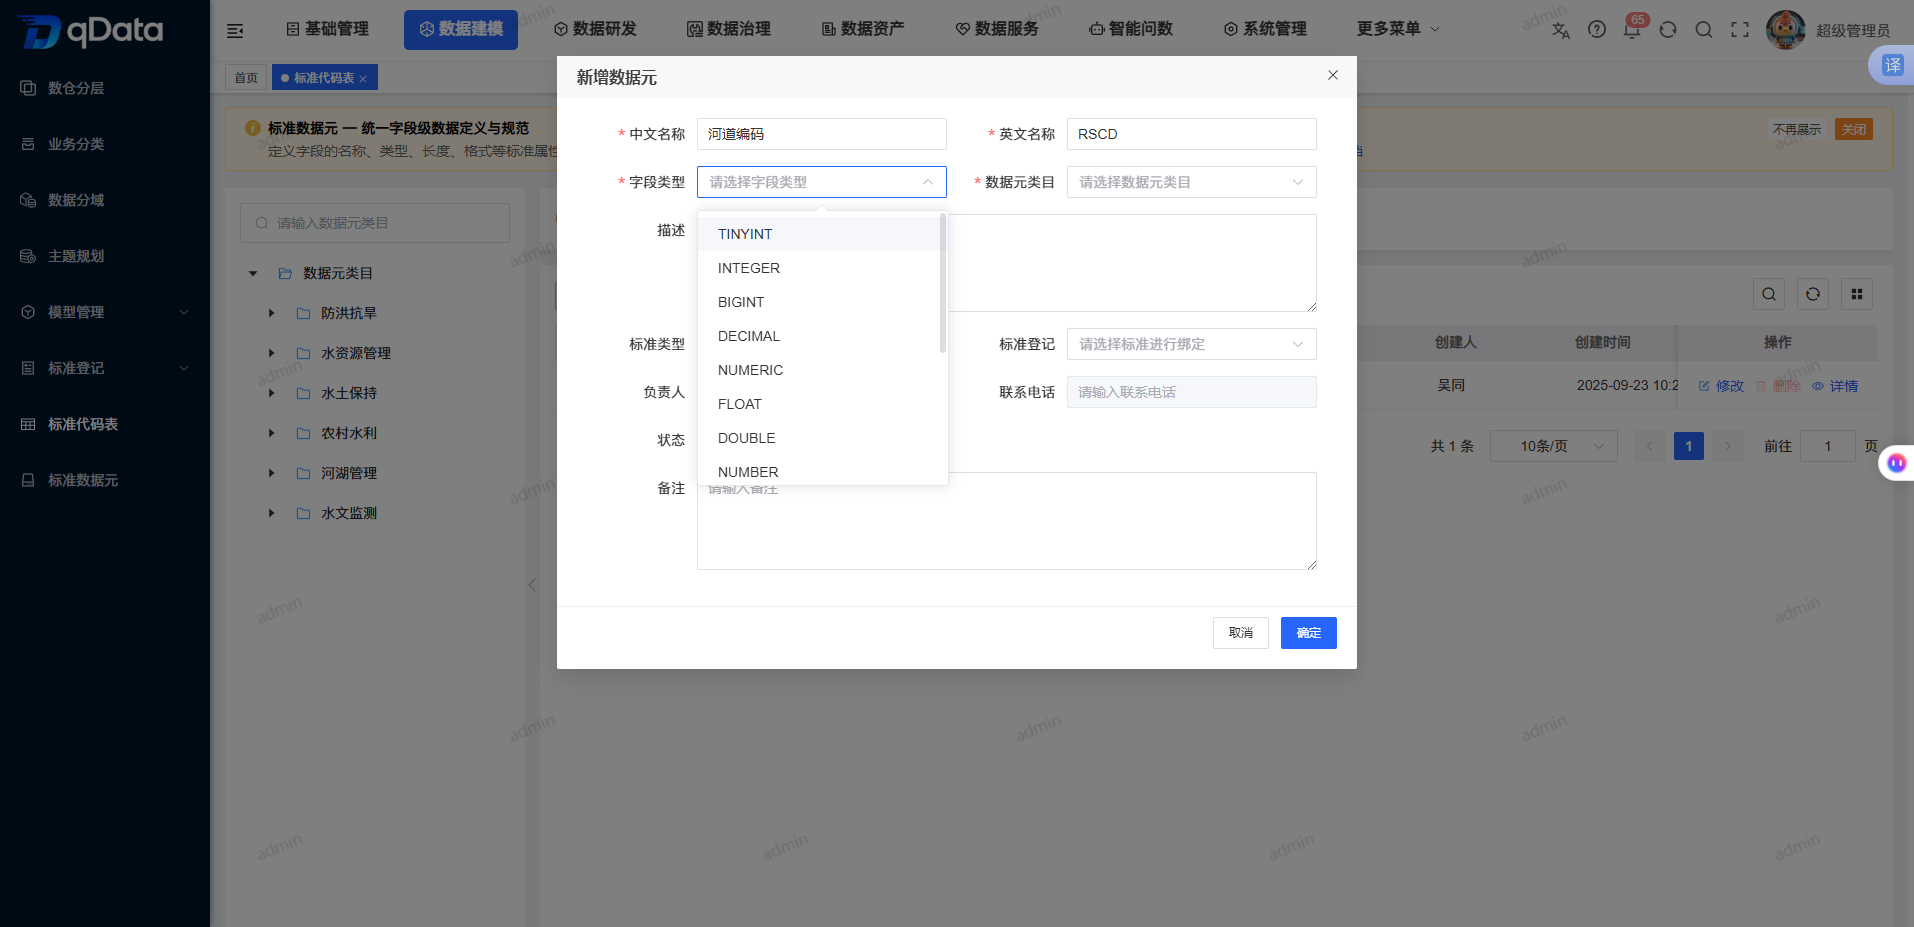Image resolution: width=1914 pixels, height=927 pixels.
Task: Click the user avatar image
Action: 1786,30
